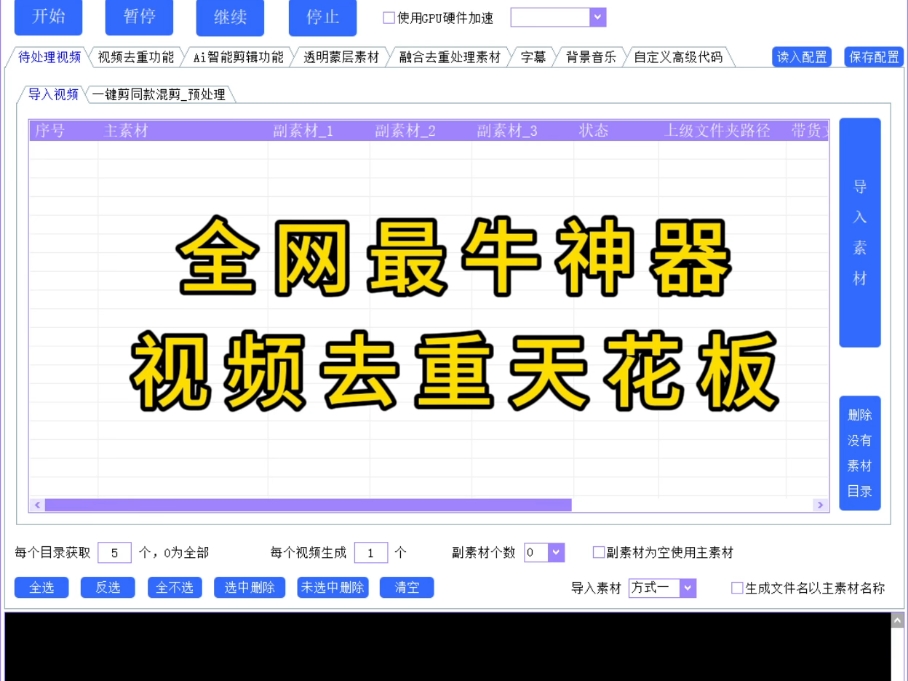The width and height of the screenshot is (908, 681).
Task: Open 自定义高级代码 tab
Action: 678,57
